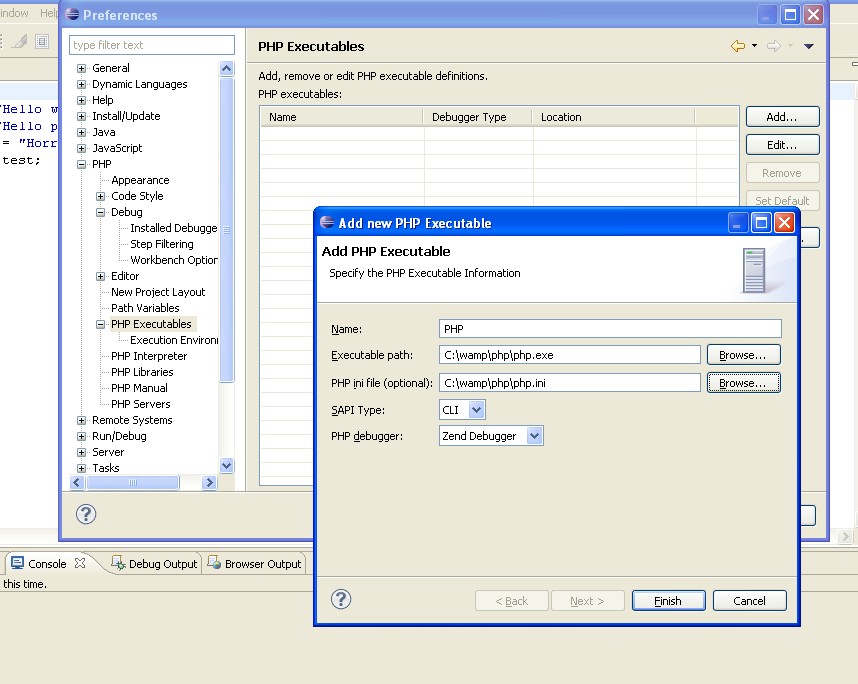Go back using the yellow back arrow in Preferences
Viewport: 858px width, 684px height.
[x=738, y=46]
